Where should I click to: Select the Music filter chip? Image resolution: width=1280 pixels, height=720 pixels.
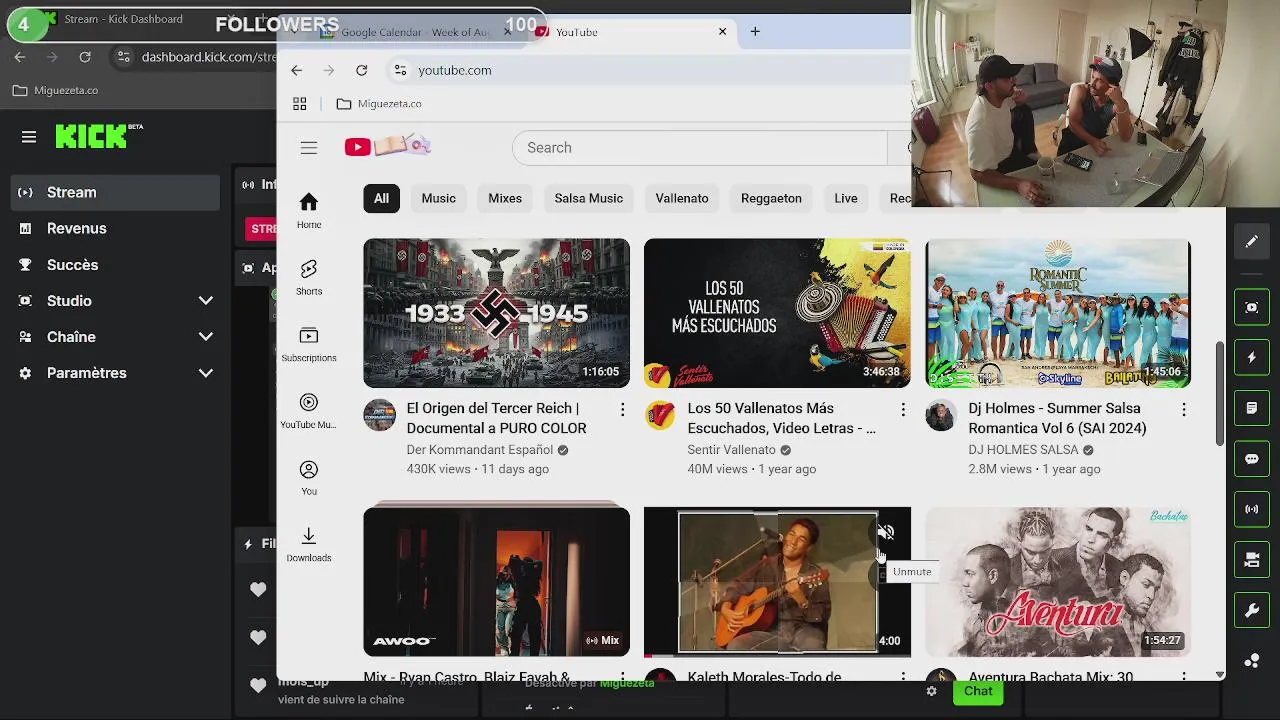click(438, 198)
